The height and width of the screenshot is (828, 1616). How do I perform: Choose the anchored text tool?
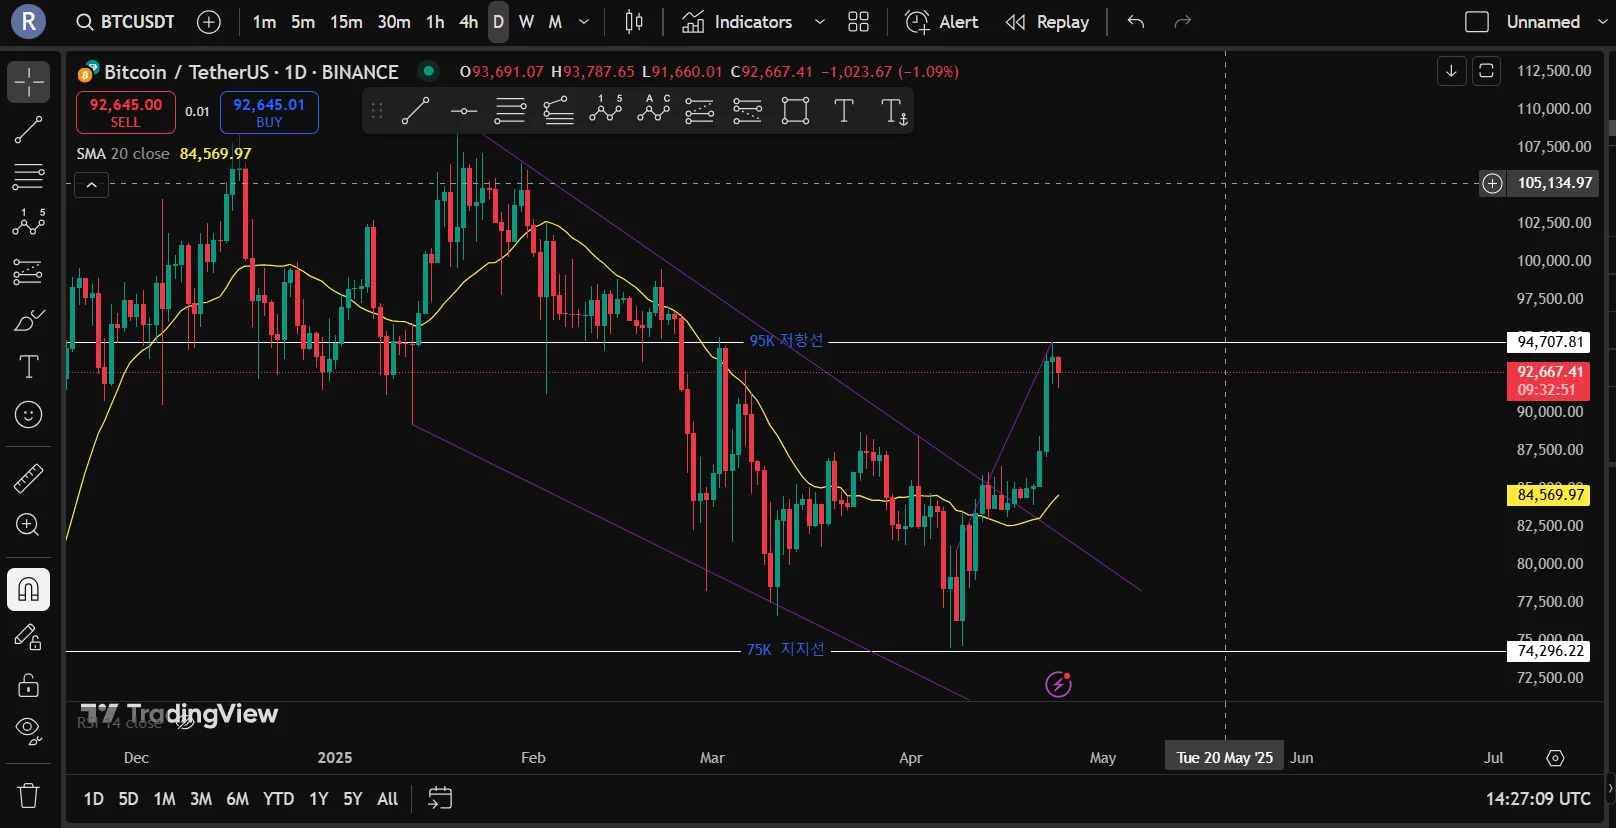[893, 111]
